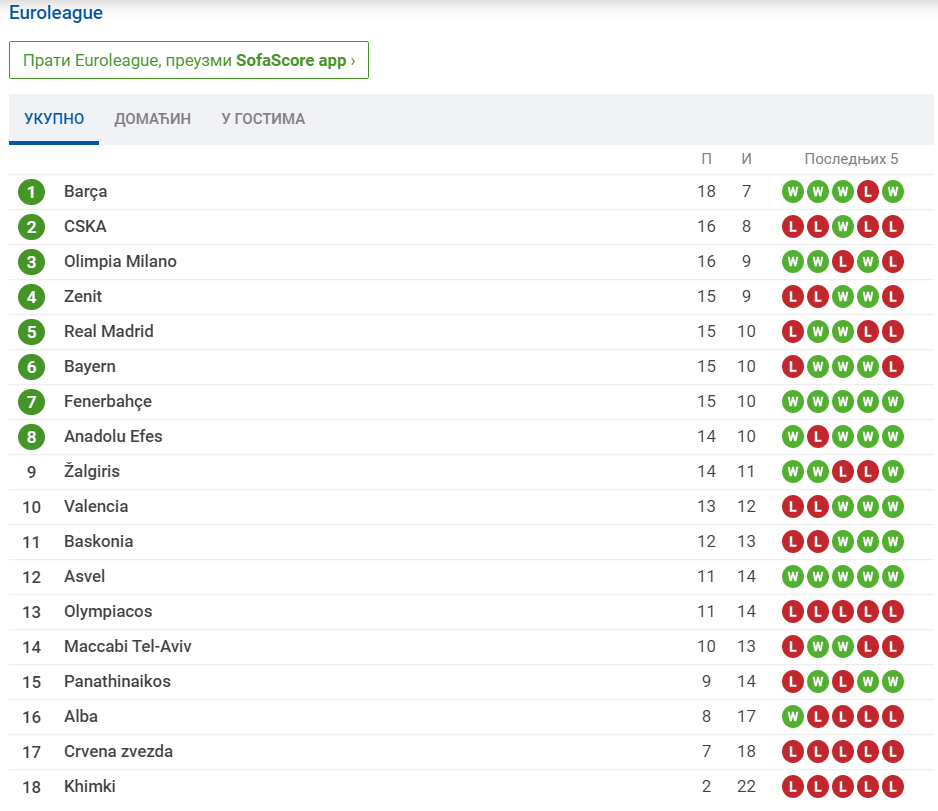Click the green W result icon in Alba's row
Image resolution: width=938 pixels, height=811 pixels.
793,717
